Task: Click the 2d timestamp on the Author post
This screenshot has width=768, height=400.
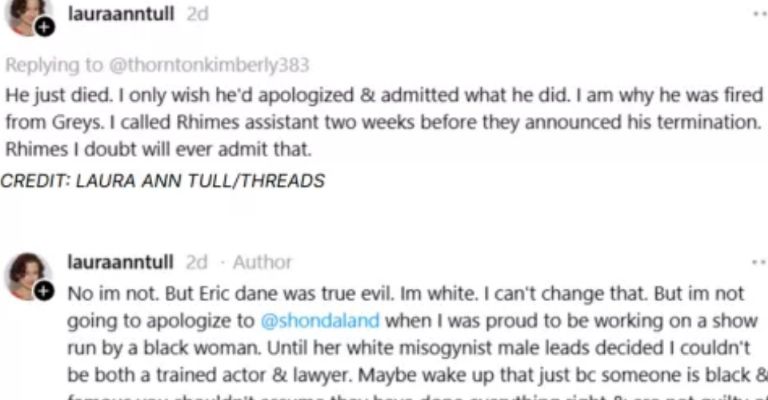Action: 197,262
